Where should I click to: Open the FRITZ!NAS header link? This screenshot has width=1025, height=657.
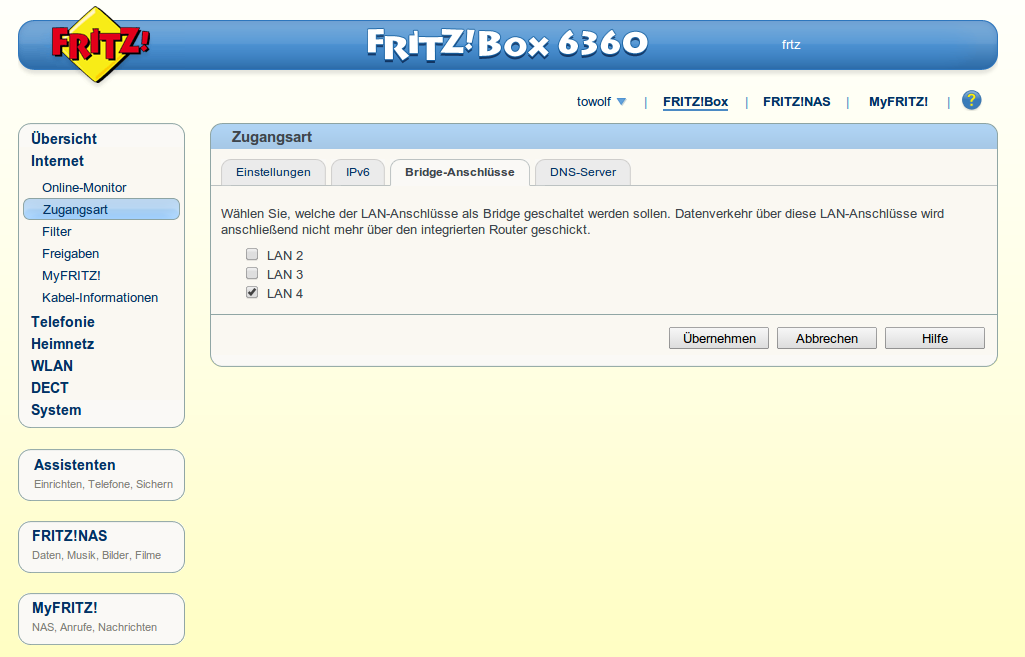click(796, 102)
